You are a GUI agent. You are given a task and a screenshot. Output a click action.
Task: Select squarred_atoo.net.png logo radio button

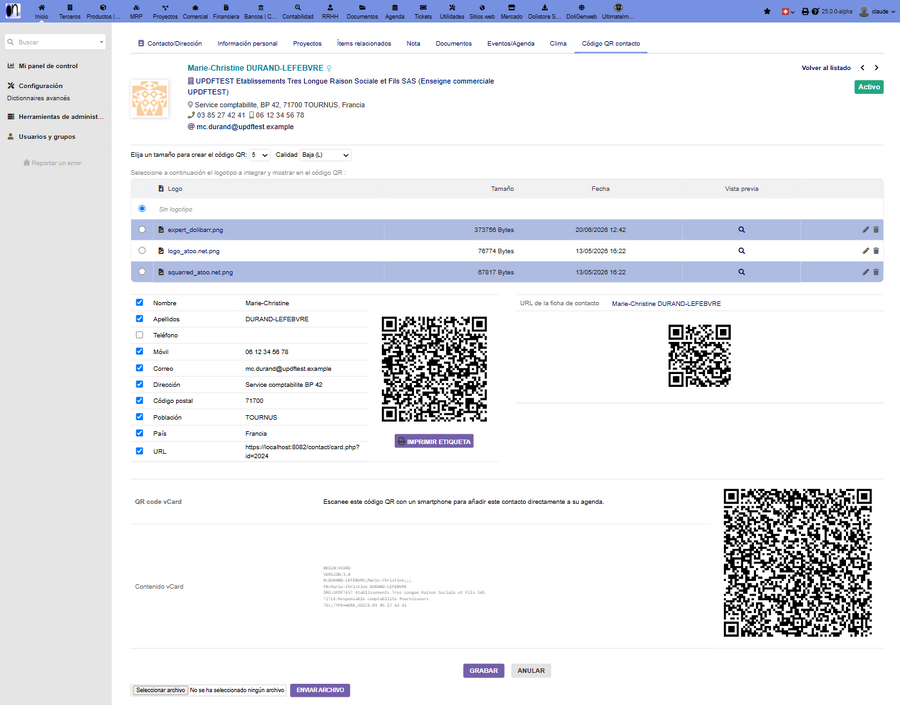(x=142, y=272)
